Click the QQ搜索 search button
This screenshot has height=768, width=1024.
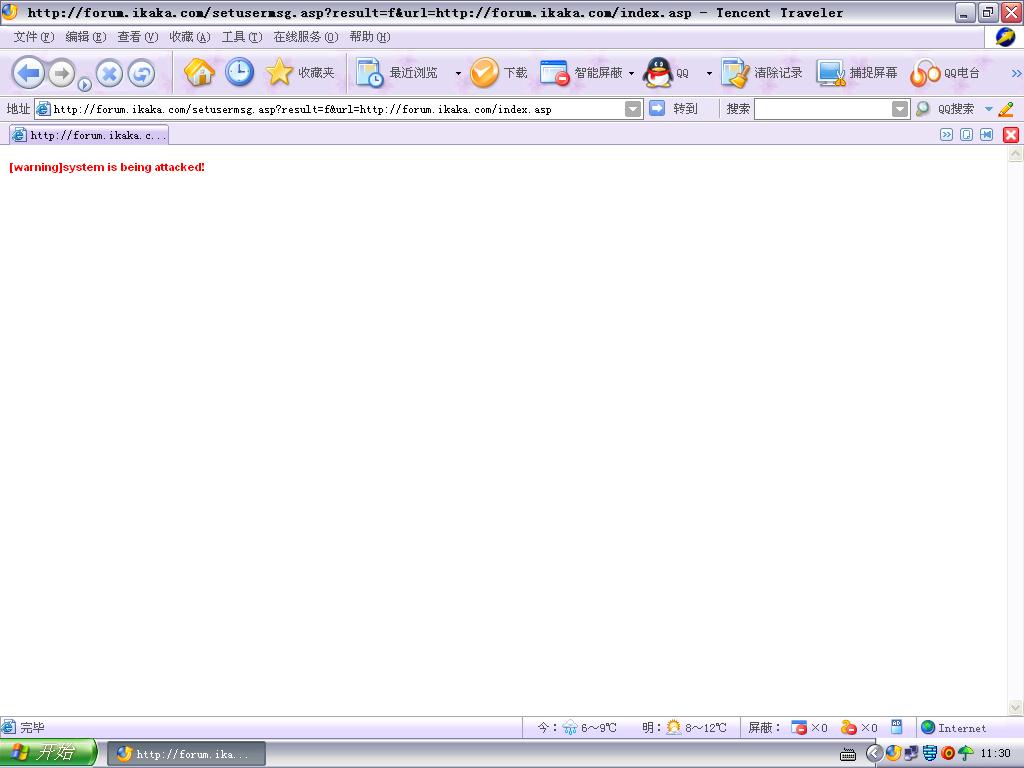tap(945, 109)
